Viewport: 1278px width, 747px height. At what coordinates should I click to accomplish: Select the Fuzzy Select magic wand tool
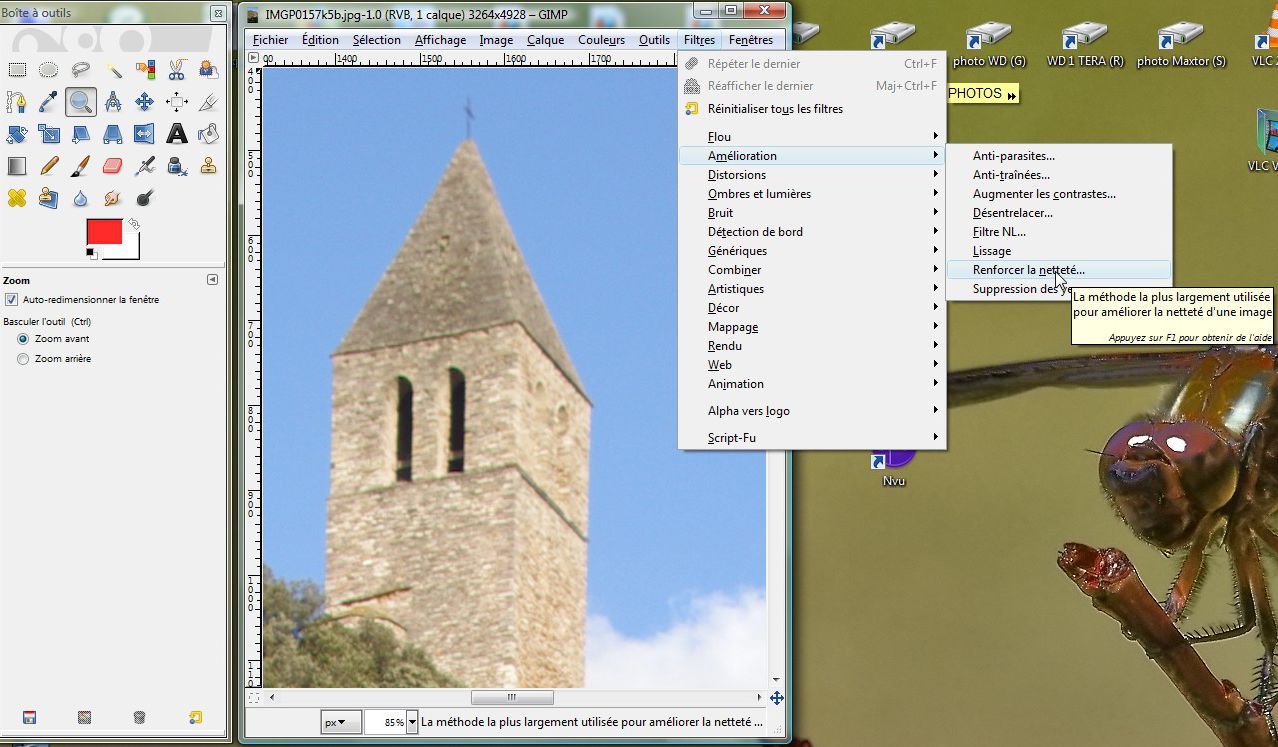[x=113, y=69]
